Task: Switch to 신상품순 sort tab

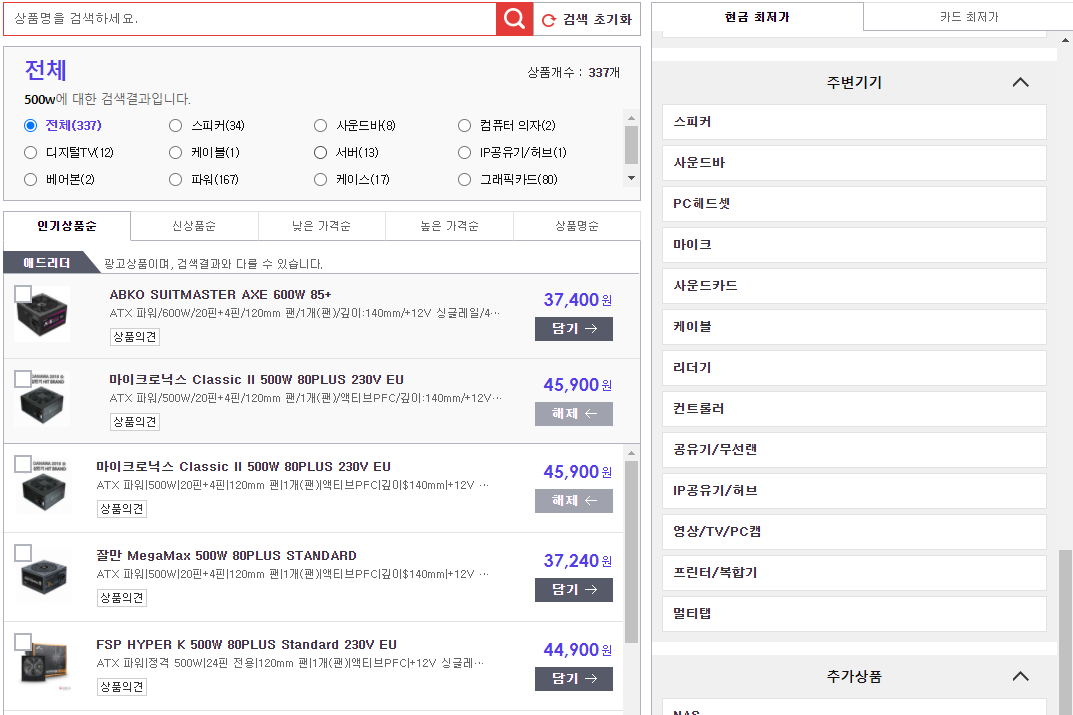Action: [194, 226]
